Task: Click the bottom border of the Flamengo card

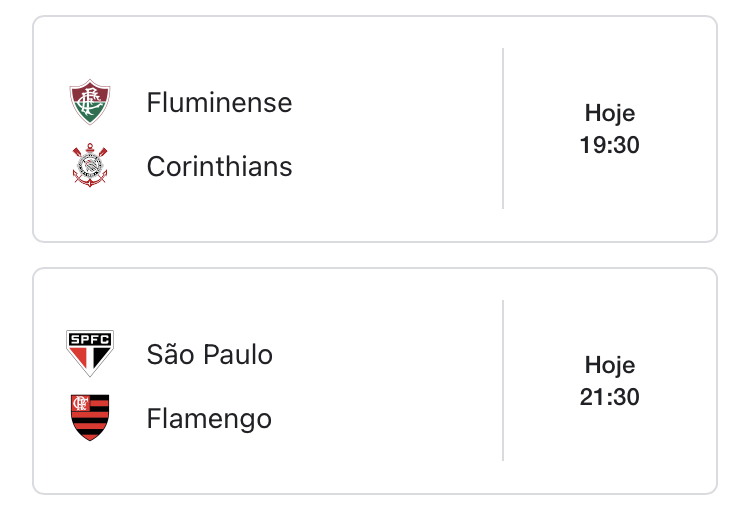Action: click(375, 493)
